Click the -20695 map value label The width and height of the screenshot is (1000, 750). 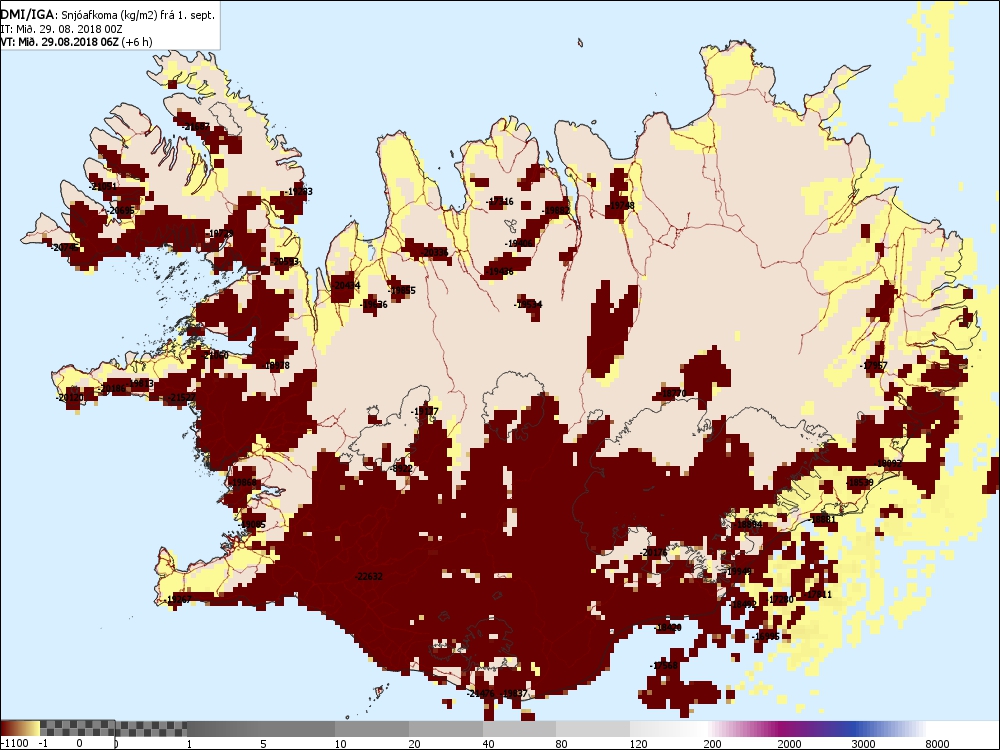(120, 211)
